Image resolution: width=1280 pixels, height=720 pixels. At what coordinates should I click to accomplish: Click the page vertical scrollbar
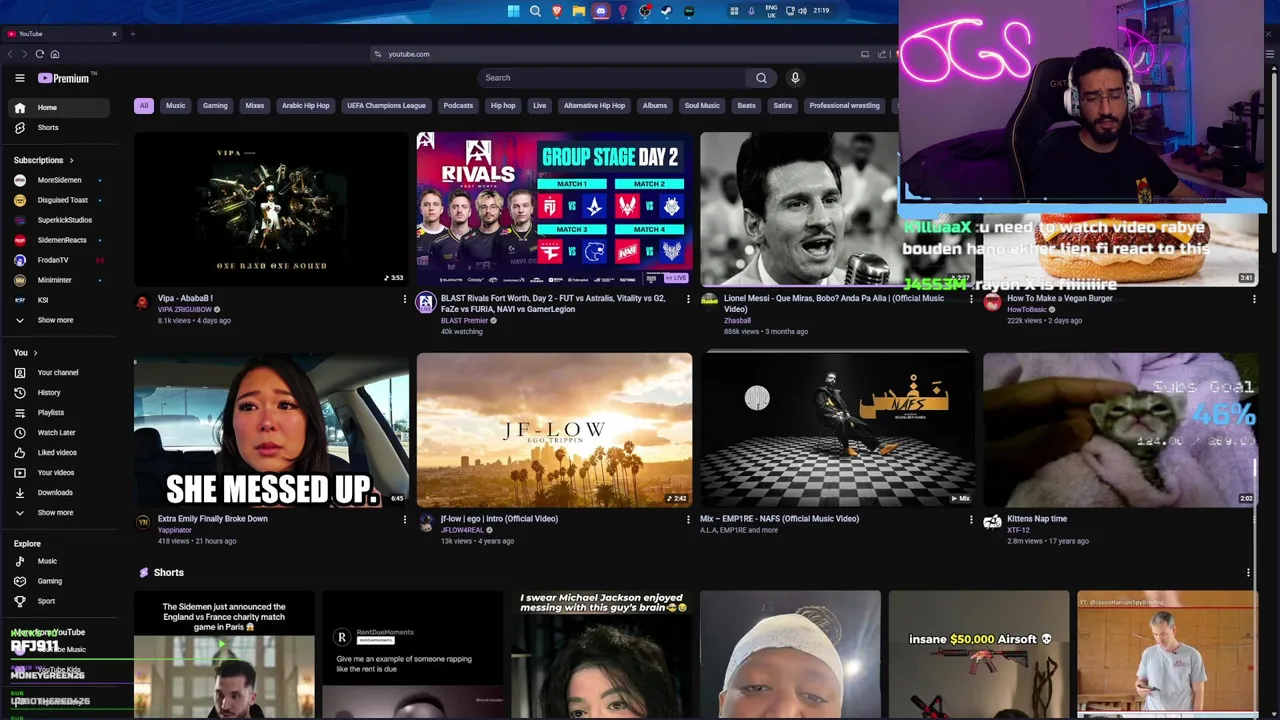coord(1273,160)
